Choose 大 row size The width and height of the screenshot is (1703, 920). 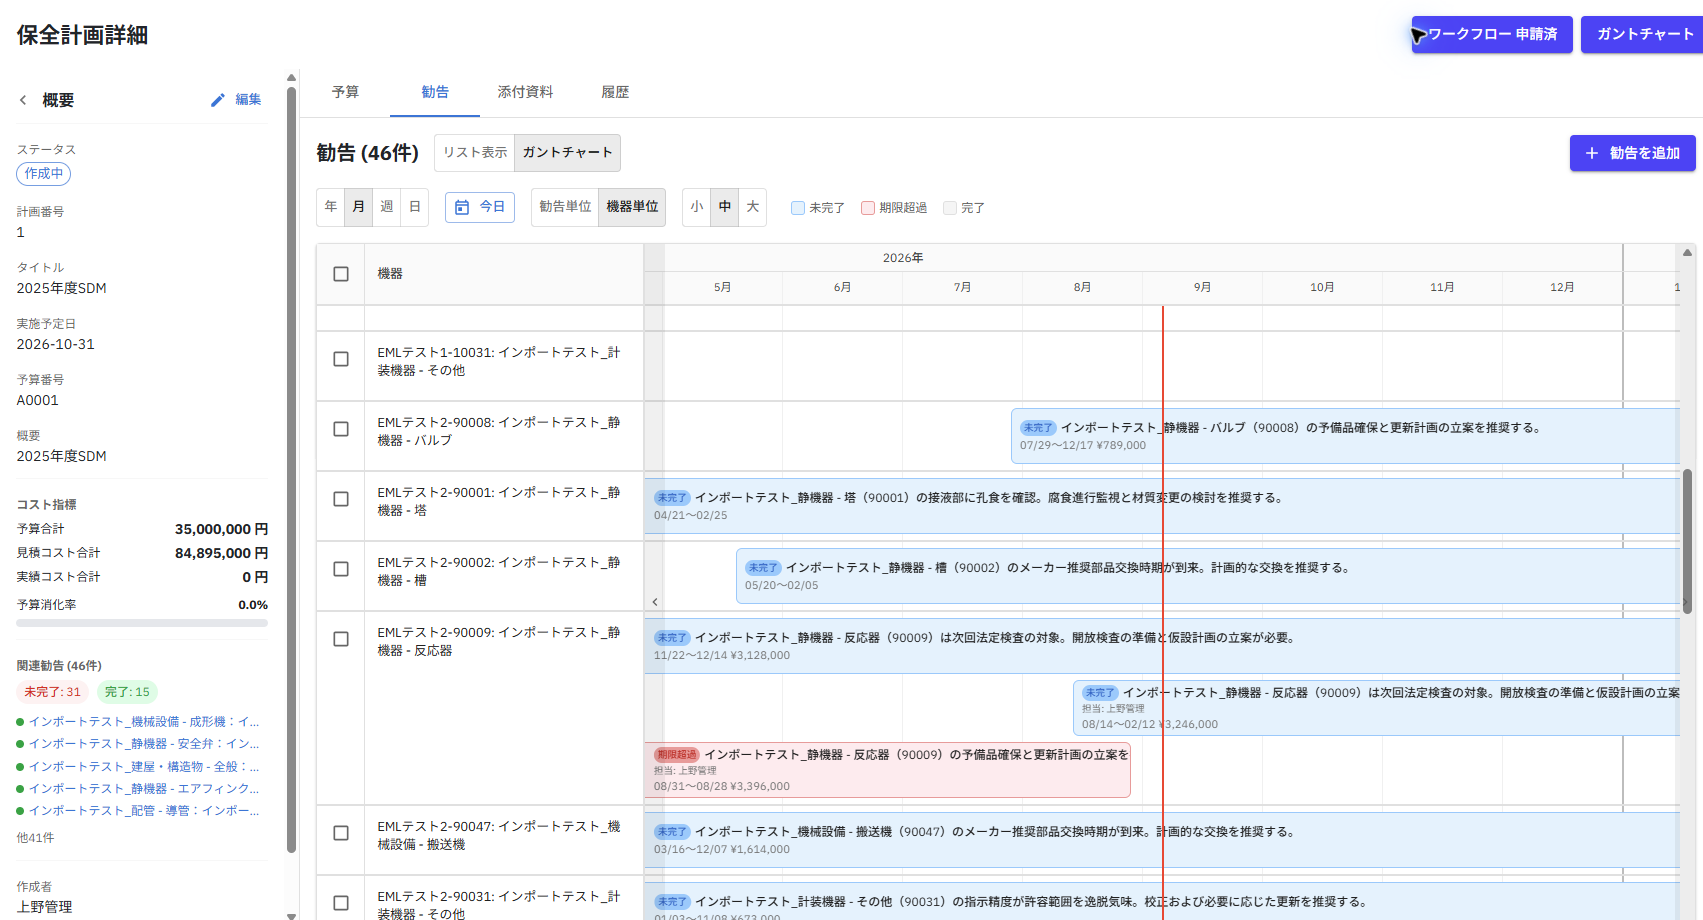point(753,207)
